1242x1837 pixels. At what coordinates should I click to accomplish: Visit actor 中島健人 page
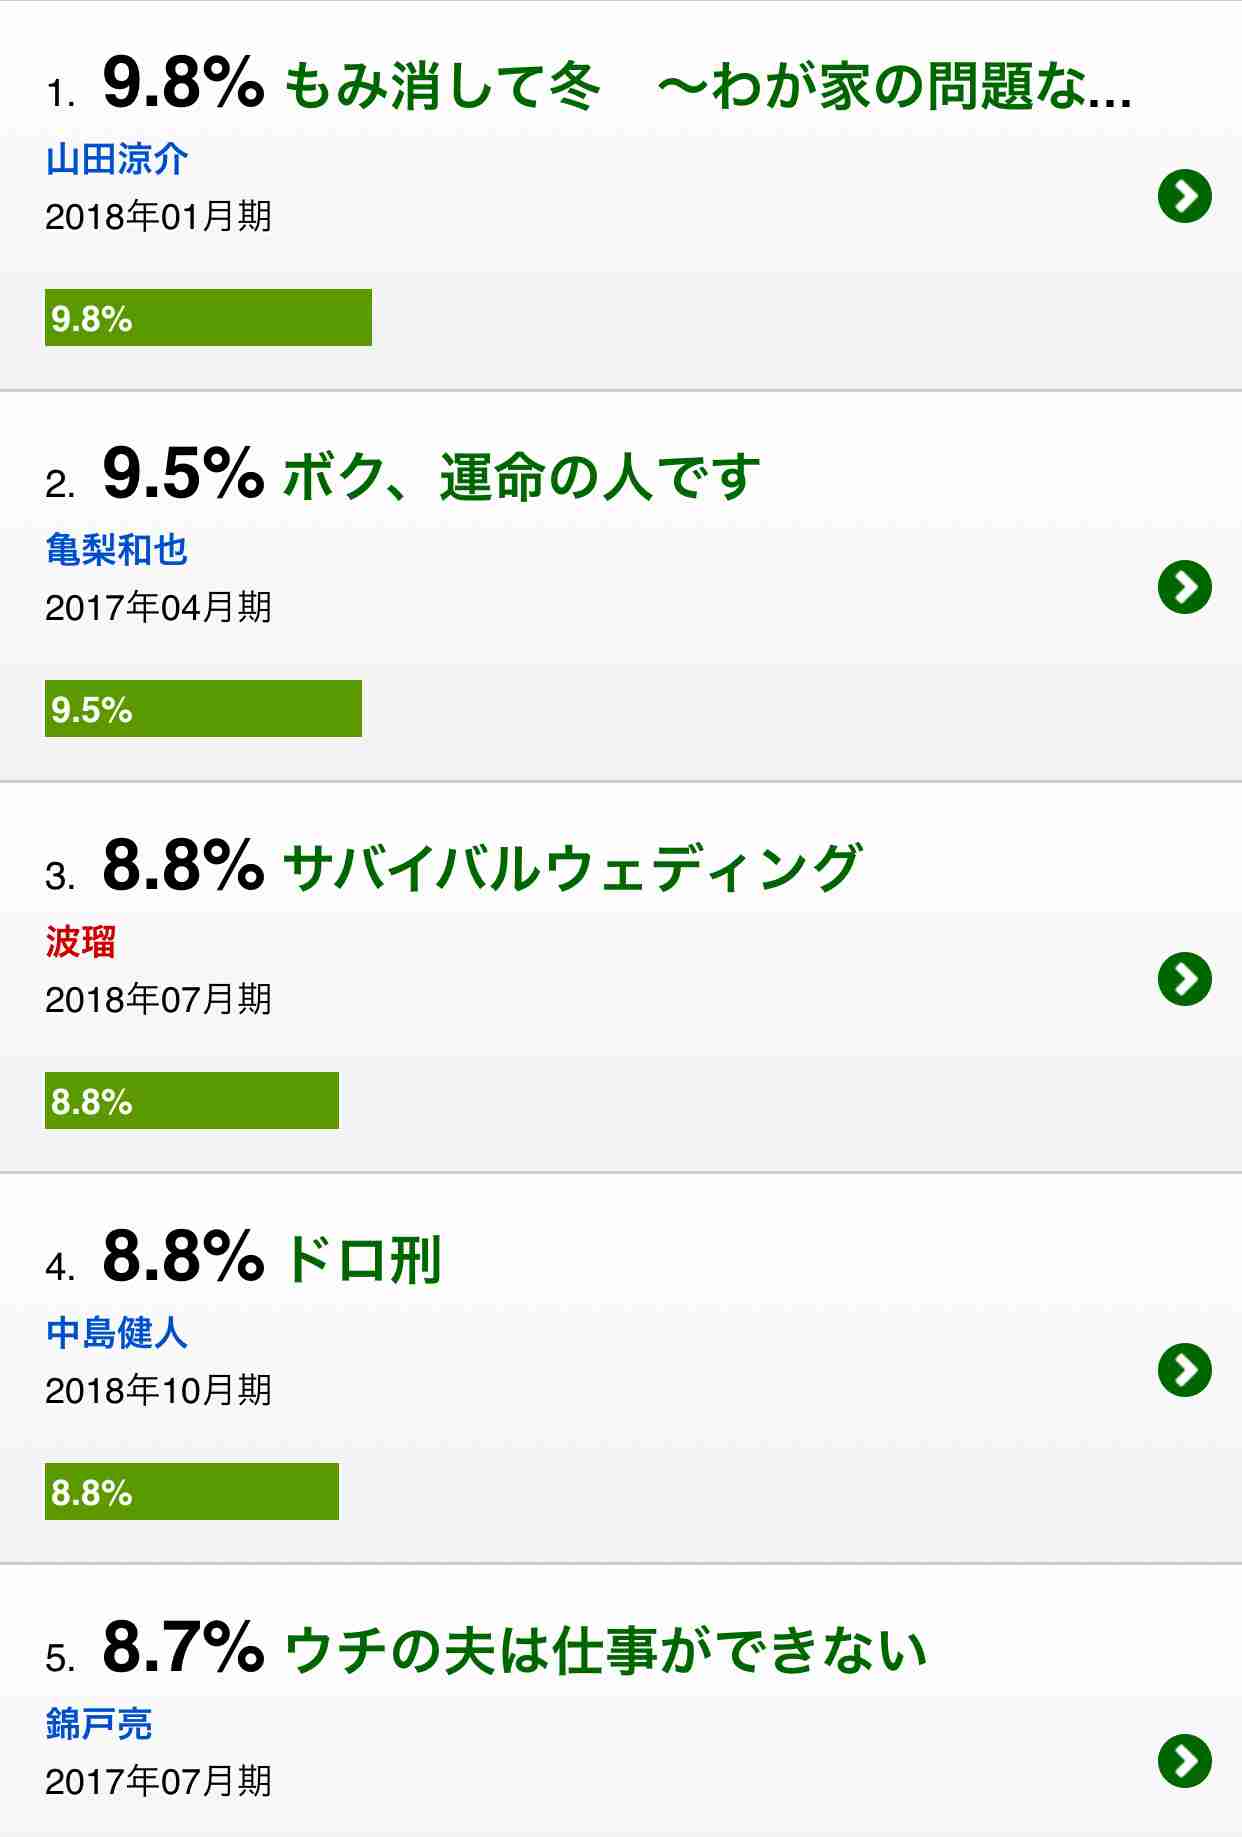117,1333
